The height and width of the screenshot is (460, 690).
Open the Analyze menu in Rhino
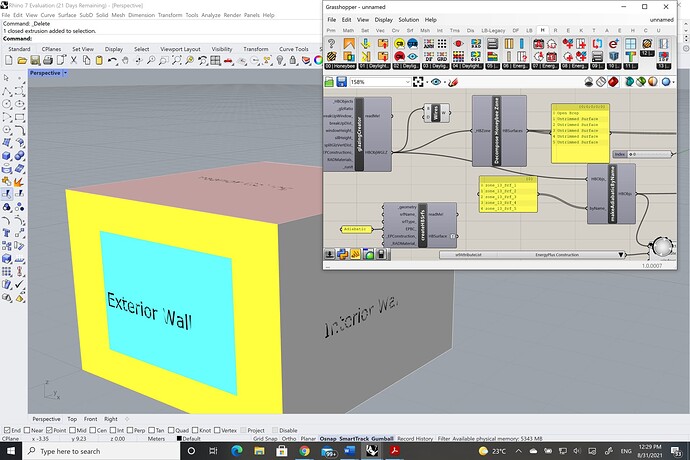point(211,15)
